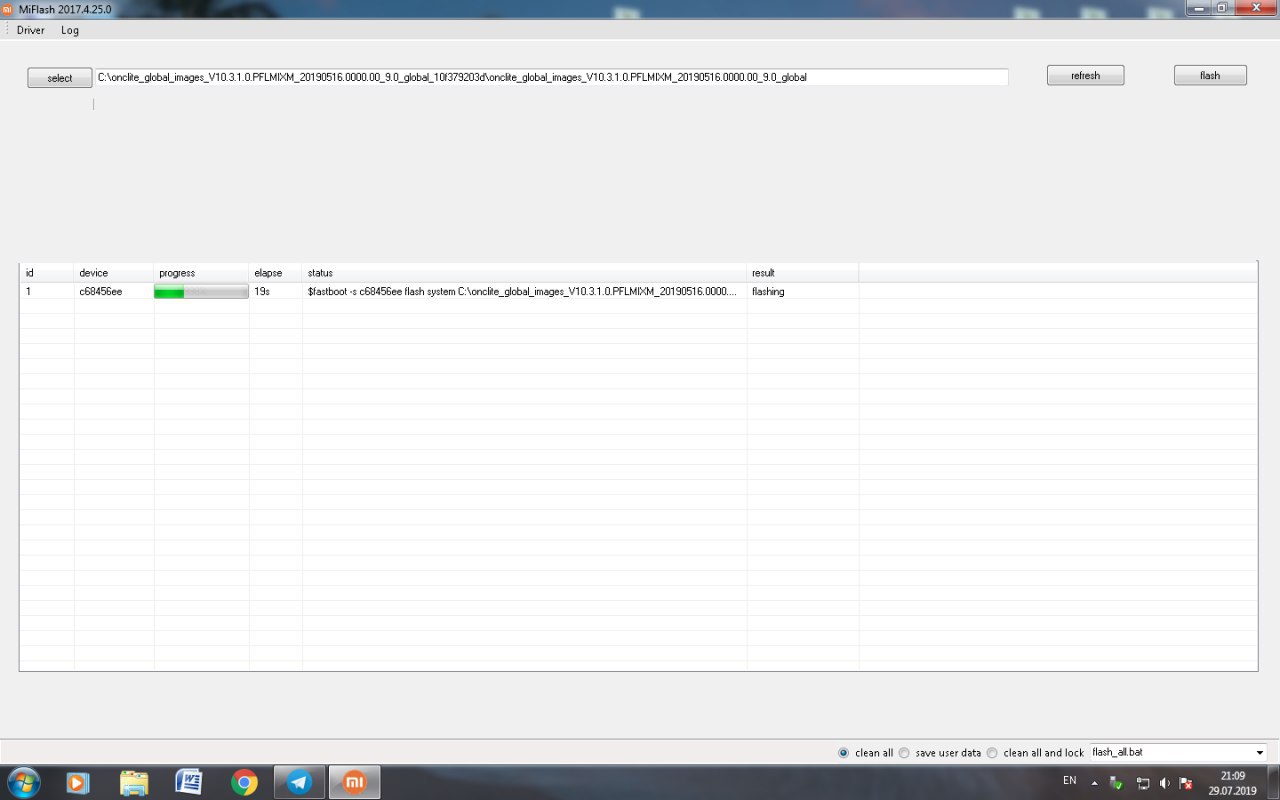Click the EN language indicator

[1070, 780]
